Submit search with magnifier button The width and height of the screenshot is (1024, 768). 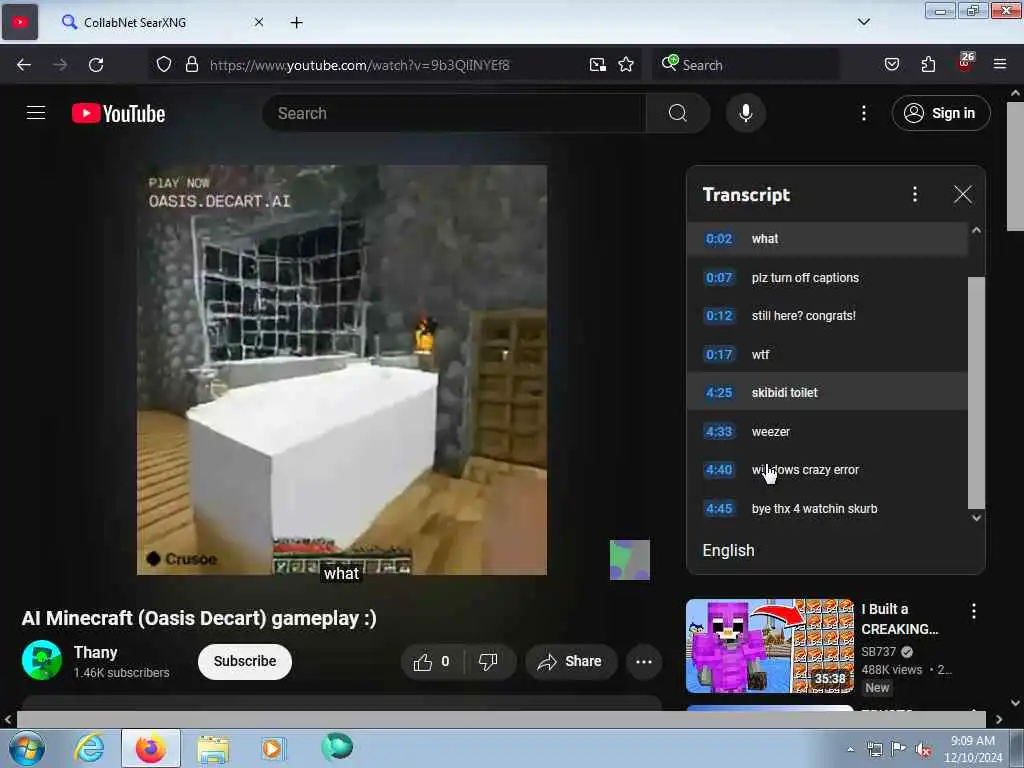[x=677, y=113]
